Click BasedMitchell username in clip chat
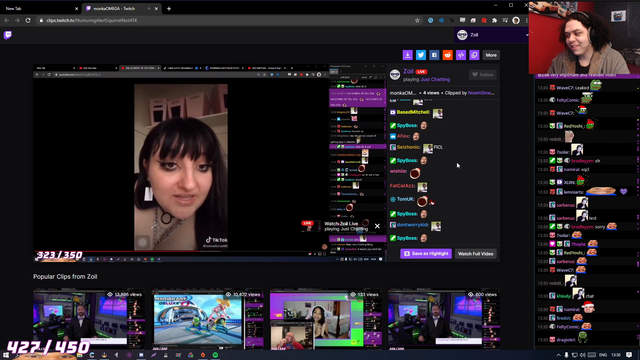The height and width of the screenshot is (360, 640). [x=413, y=112]
